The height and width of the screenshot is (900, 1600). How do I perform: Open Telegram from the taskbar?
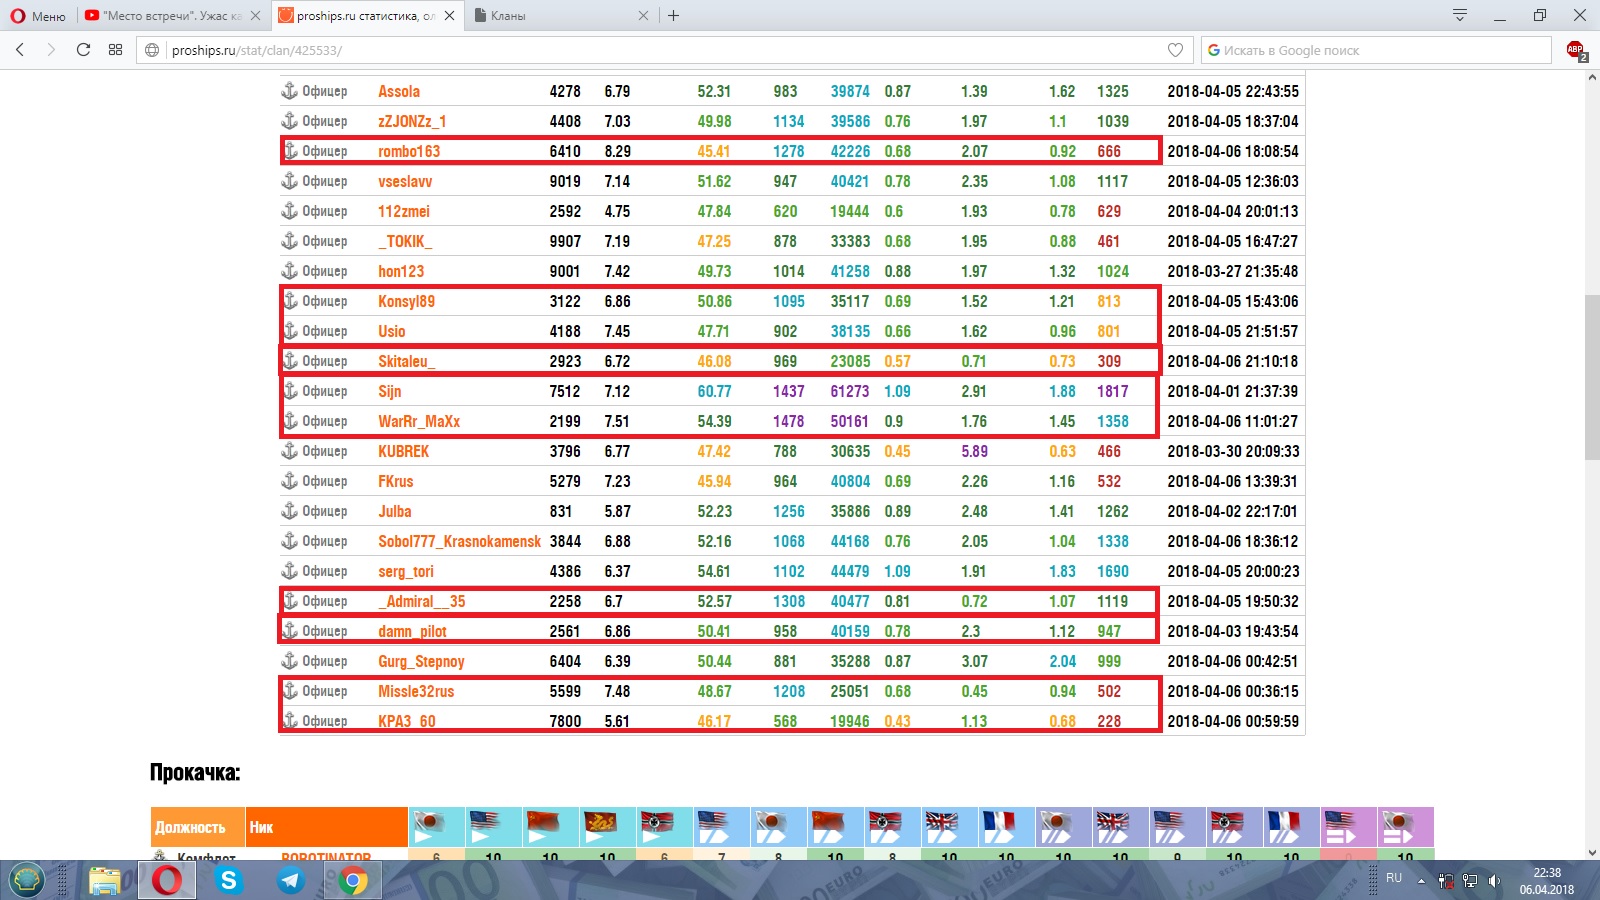pos(291,880)
